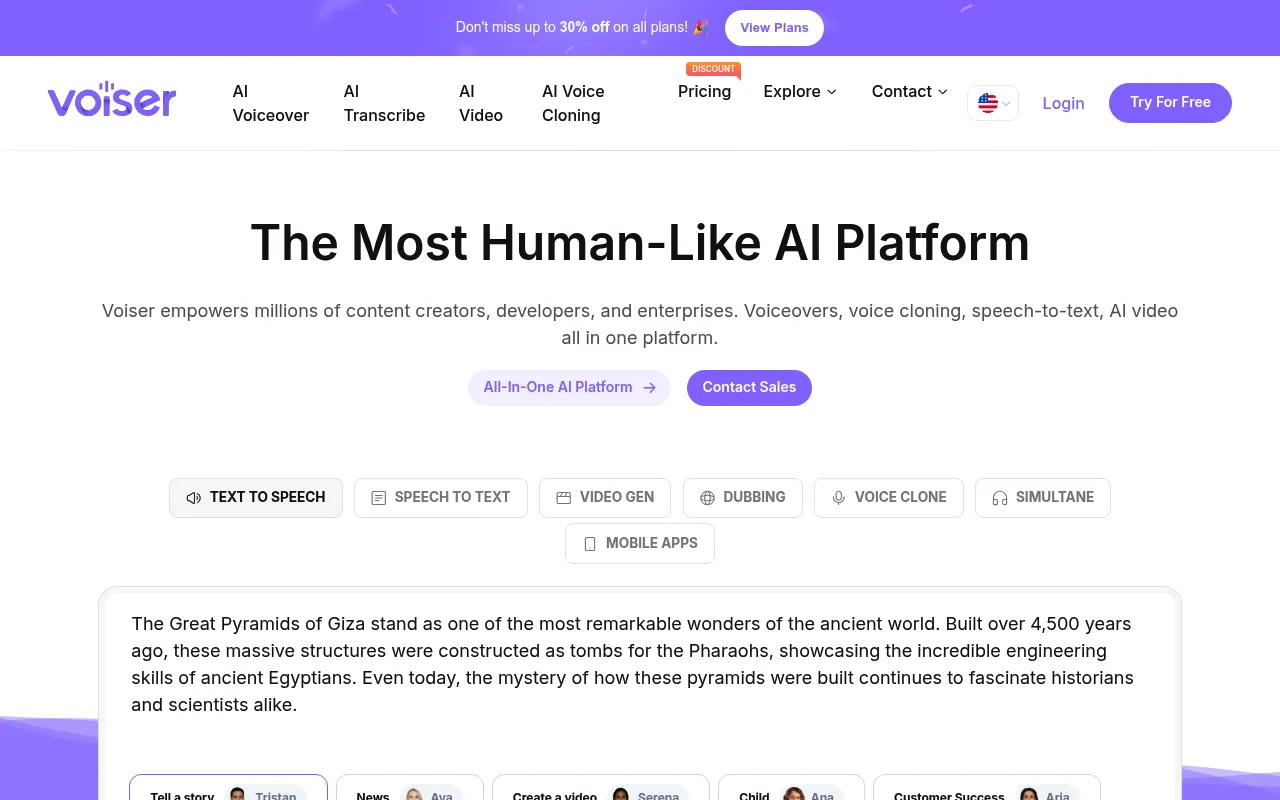Go to AI Transcribe
Screen dimensions: 1280x800
pyautogui.click(x=384, y=103)
